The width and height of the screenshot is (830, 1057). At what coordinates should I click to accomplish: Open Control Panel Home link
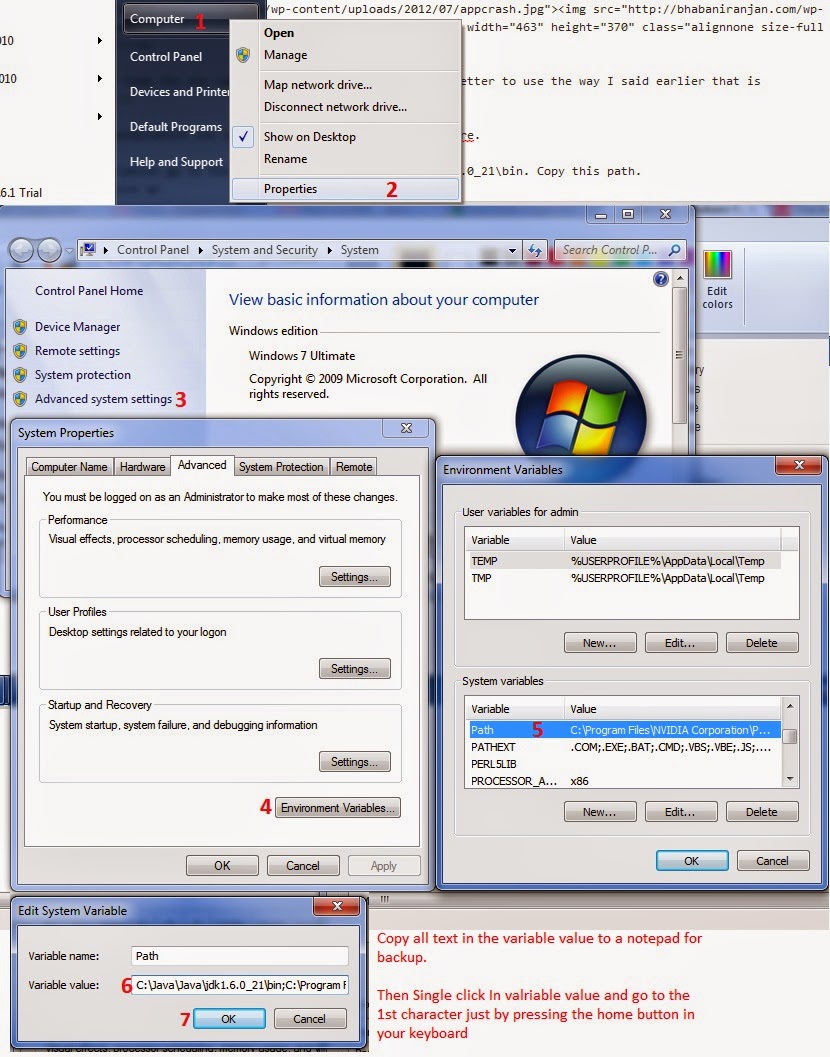[x=89, y=291]
